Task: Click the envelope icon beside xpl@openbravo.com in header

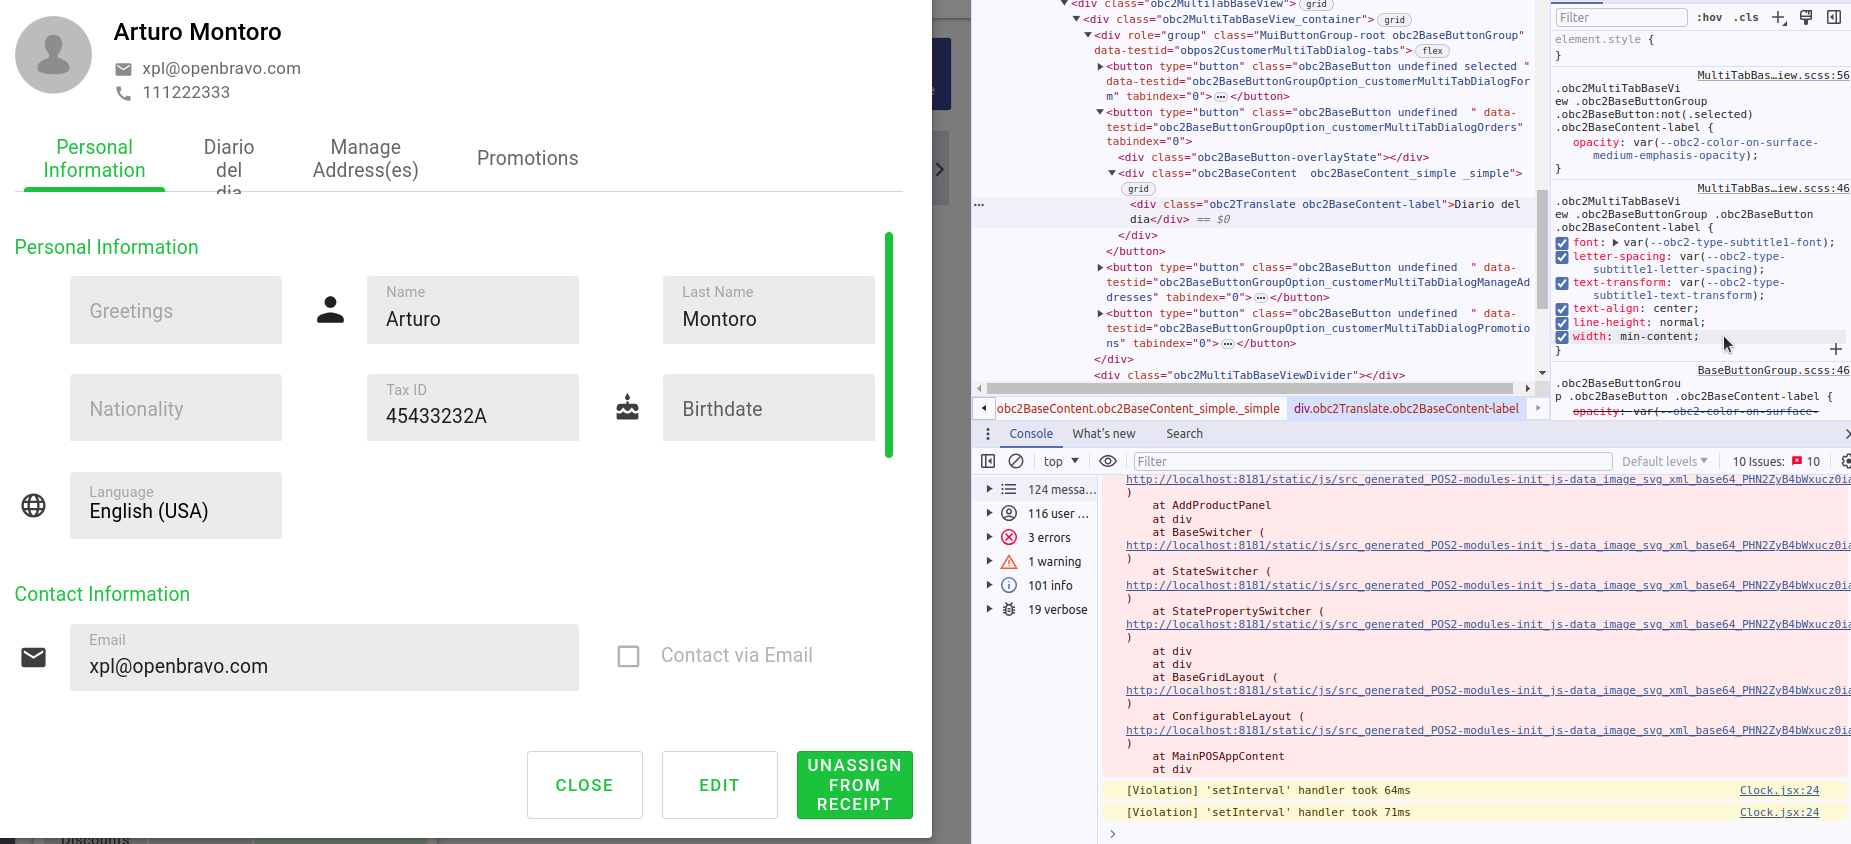Action: pyautogui.click(x=123, y=69)
